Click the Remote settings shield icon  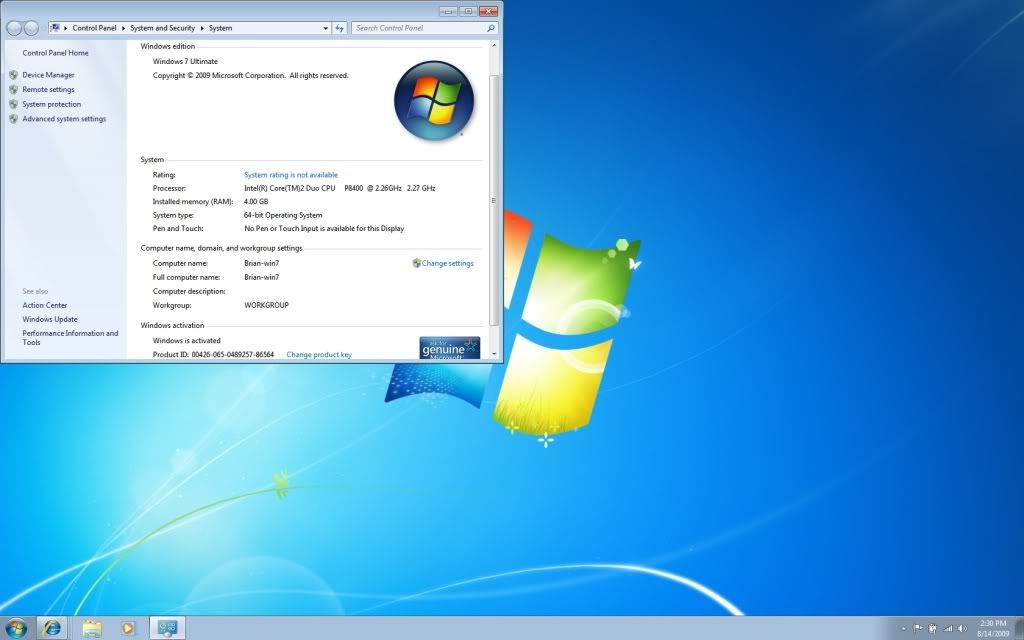[x=13, y=89]
